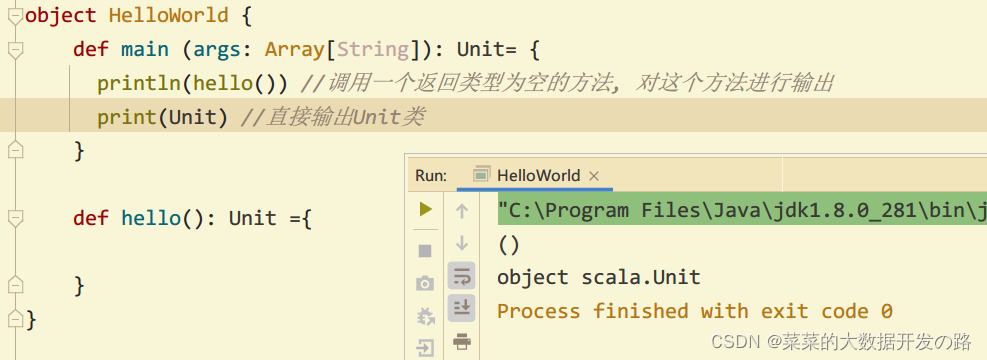Click the 'object' keyword on first line
Screen dimensions: 987x360
(x=61, y=15)
